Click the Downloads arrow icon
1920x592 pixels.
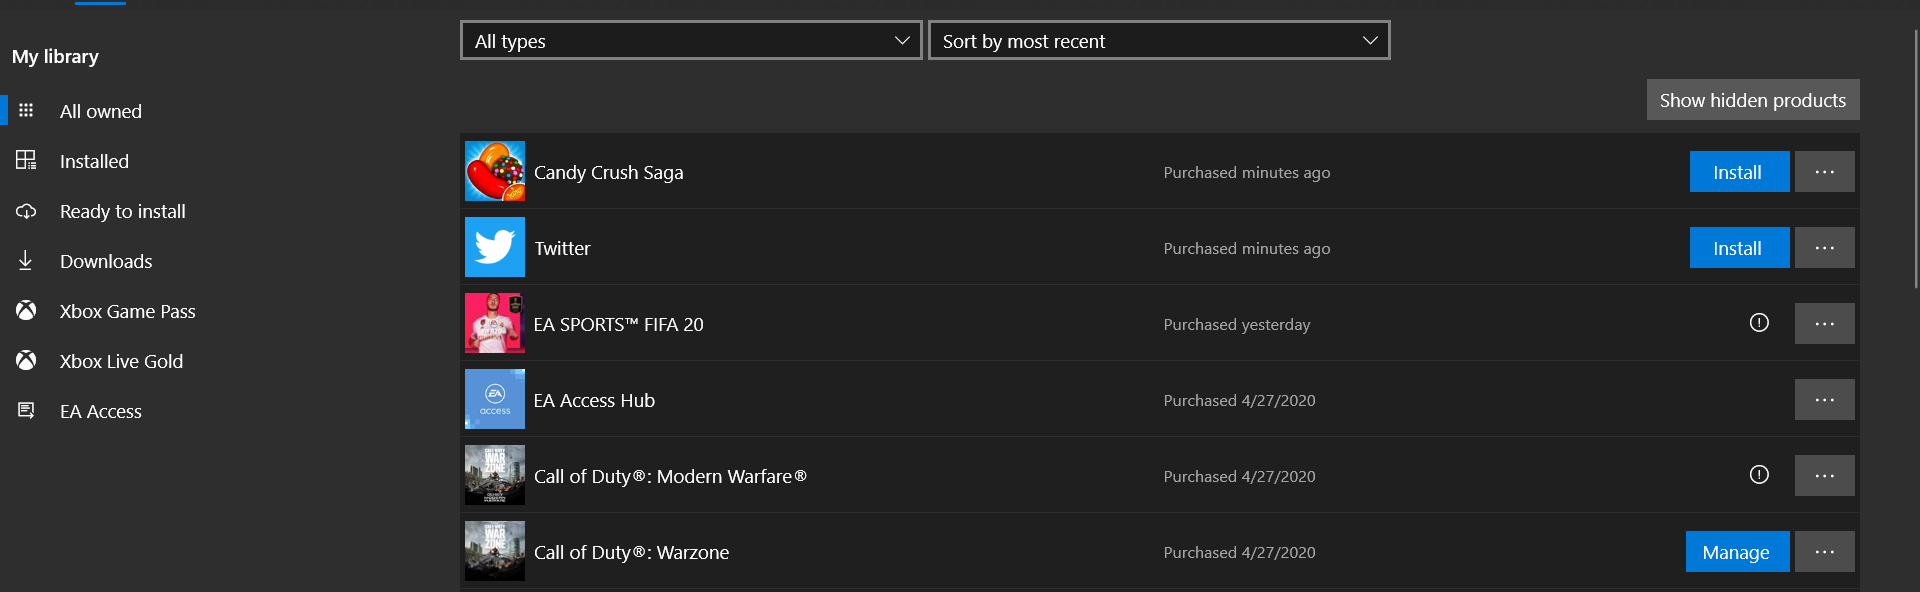pos(26,260)
